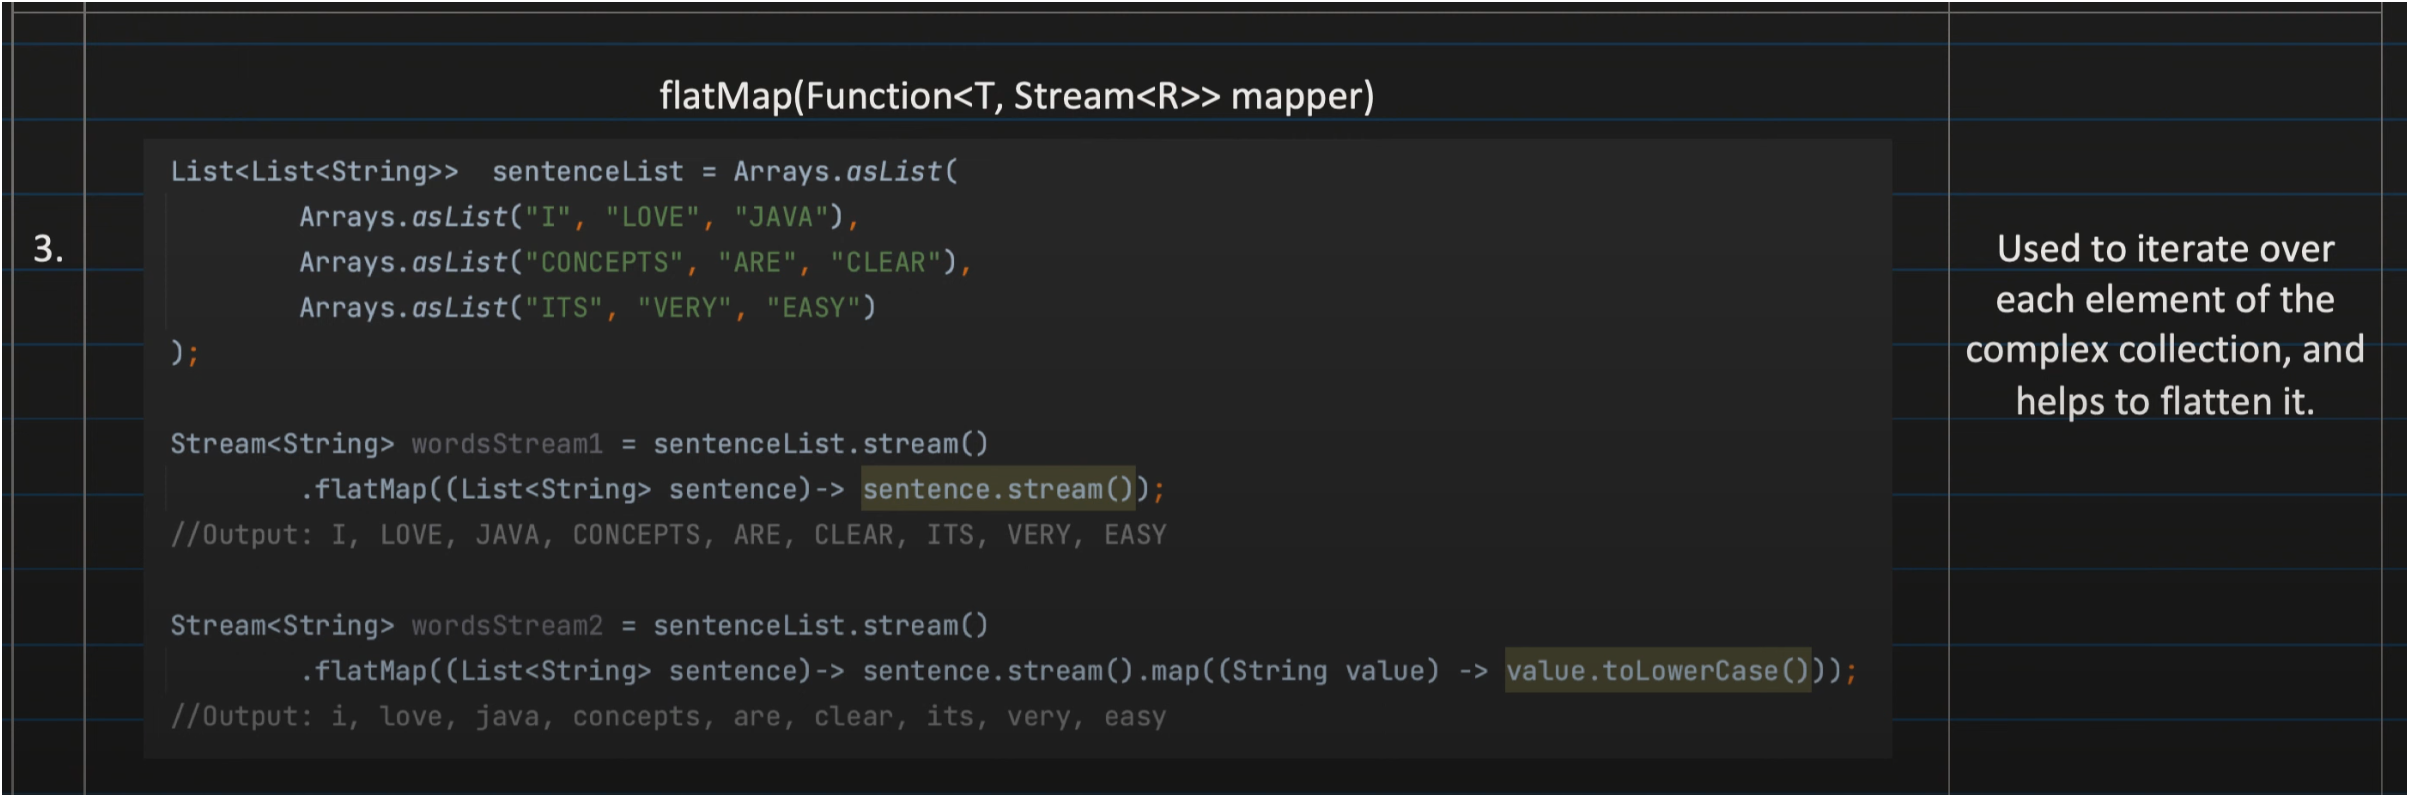Click the highlighted sentence.stream() expression

[x=997, y=489]
